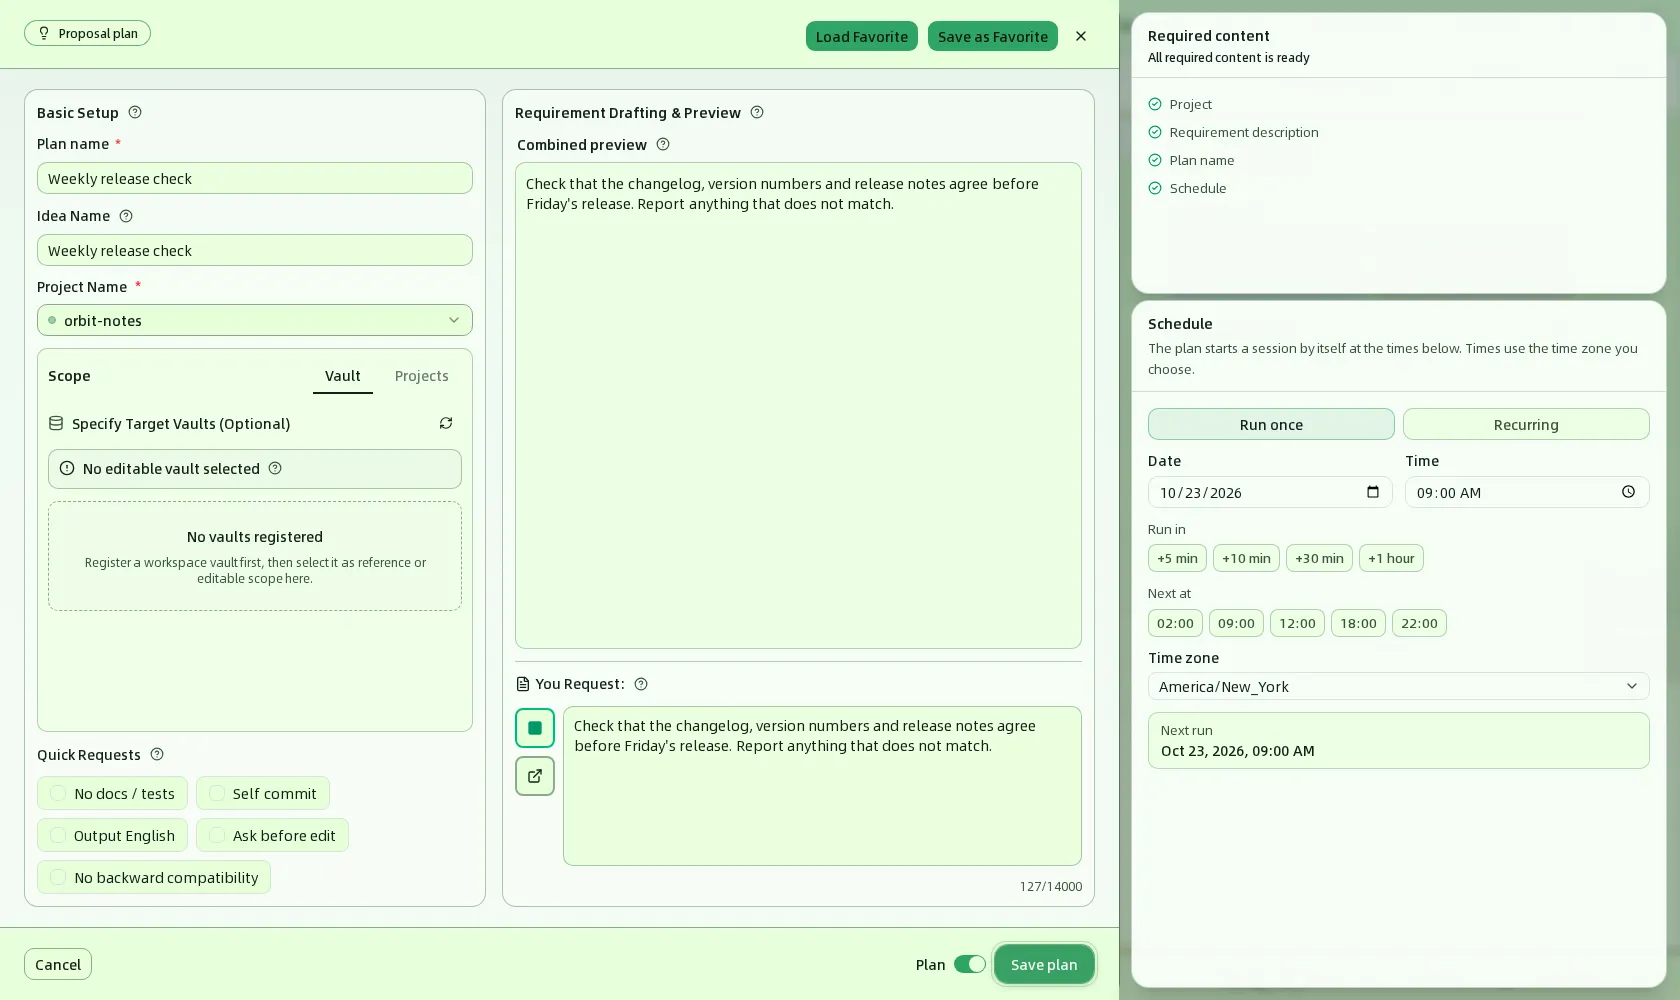Click the database icon beside Specify Target Vaults

coord(56,423)
